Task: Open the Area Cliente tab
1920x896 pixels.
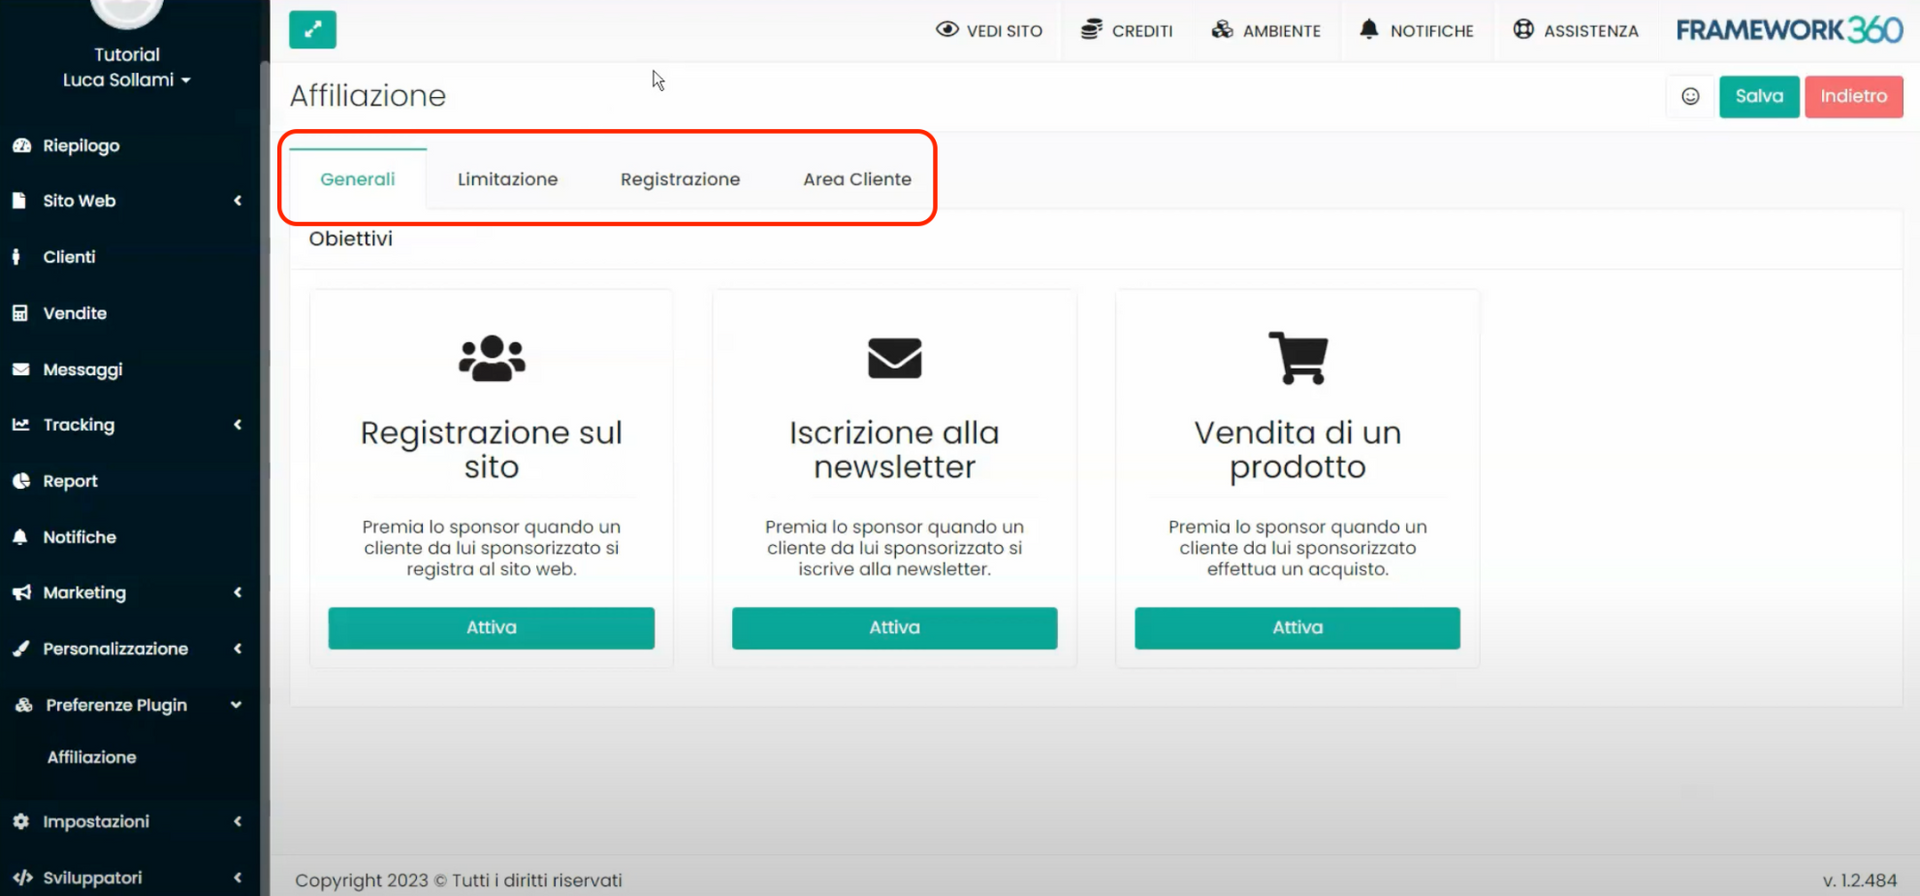Action: (x=857, y=179)
